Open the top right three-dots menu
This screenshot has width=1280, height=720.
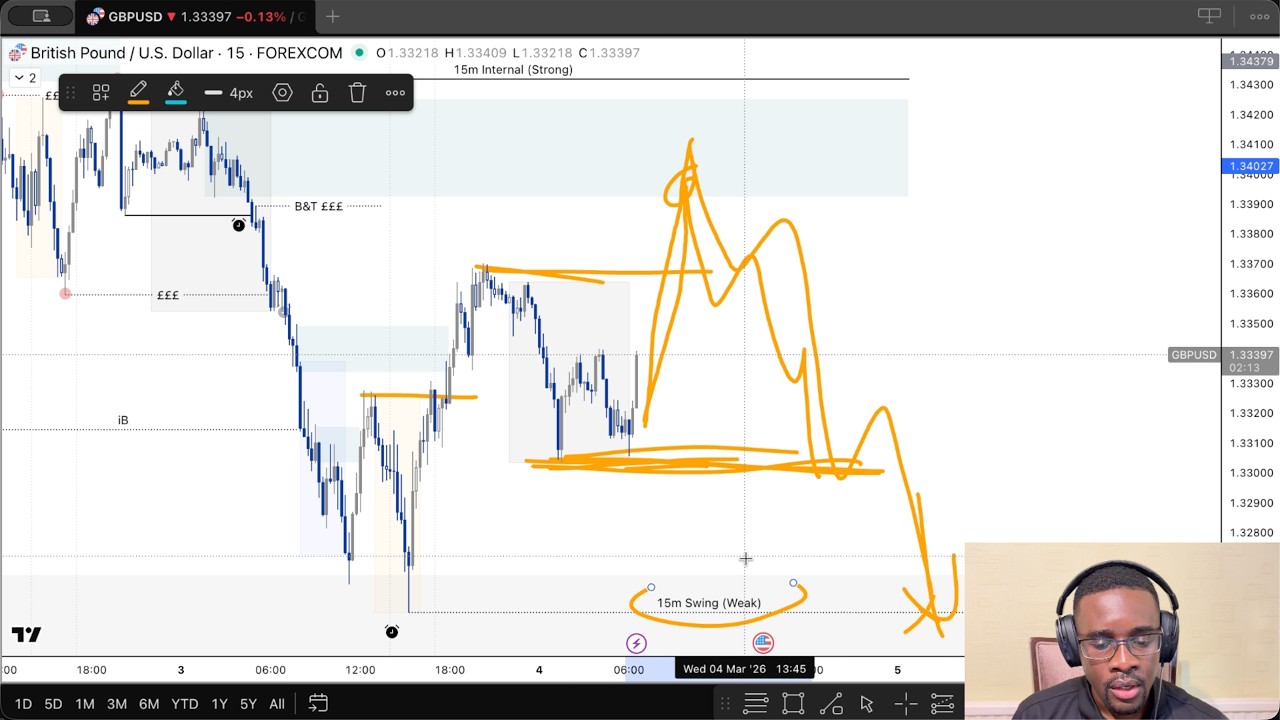[x=1259, y=16]
